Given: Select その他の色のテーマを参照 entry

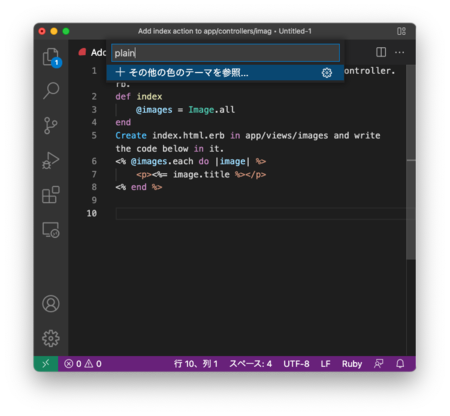Looking at the screenshot, I should (225, 72).
